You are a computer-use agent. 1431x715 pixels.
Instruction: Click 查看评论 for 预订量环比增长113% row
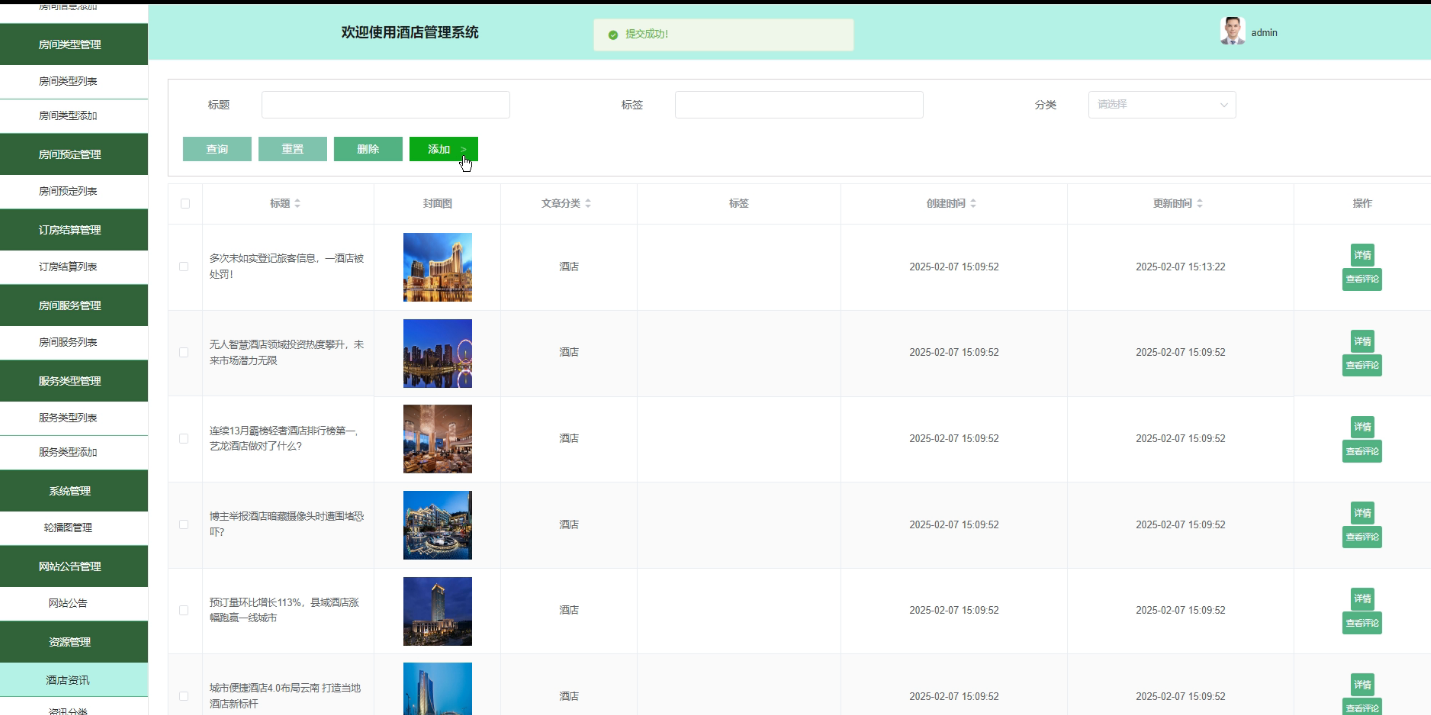(1362, 623)
